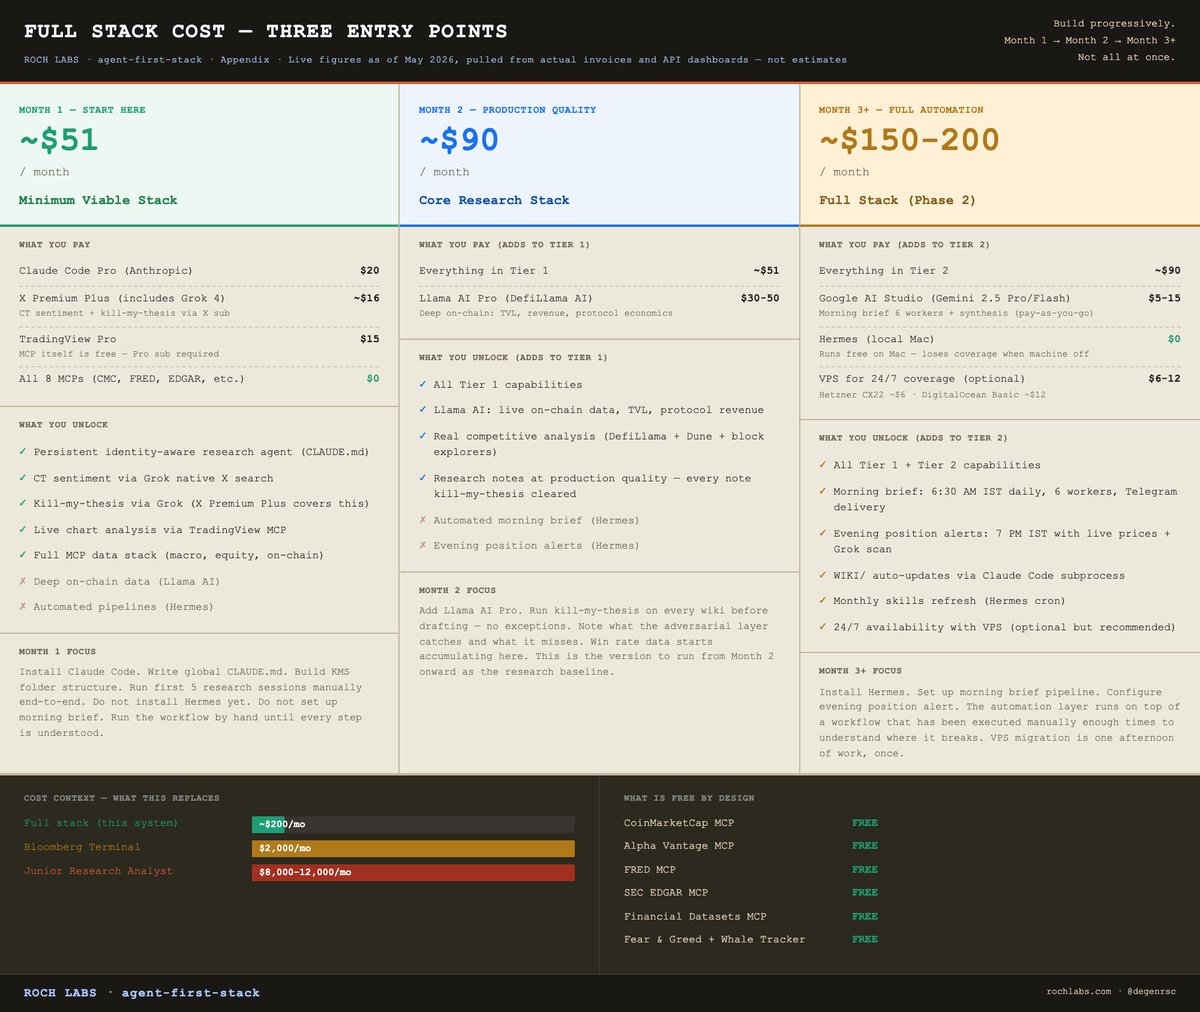Select the 'Minimum Viable Stack' heading
This screenshot has height=1012, width=1200.
(x=98, y=200)
